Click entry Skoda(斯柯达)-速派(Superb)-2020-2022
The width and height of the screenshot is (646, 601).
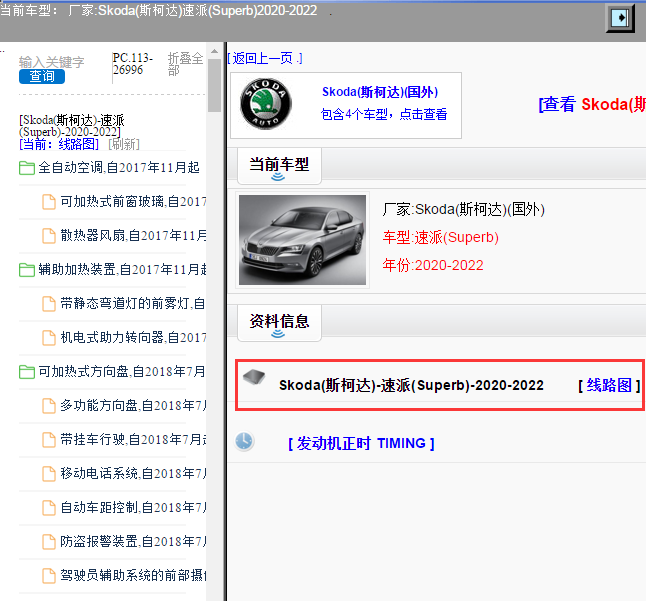(x=411, y=386)
